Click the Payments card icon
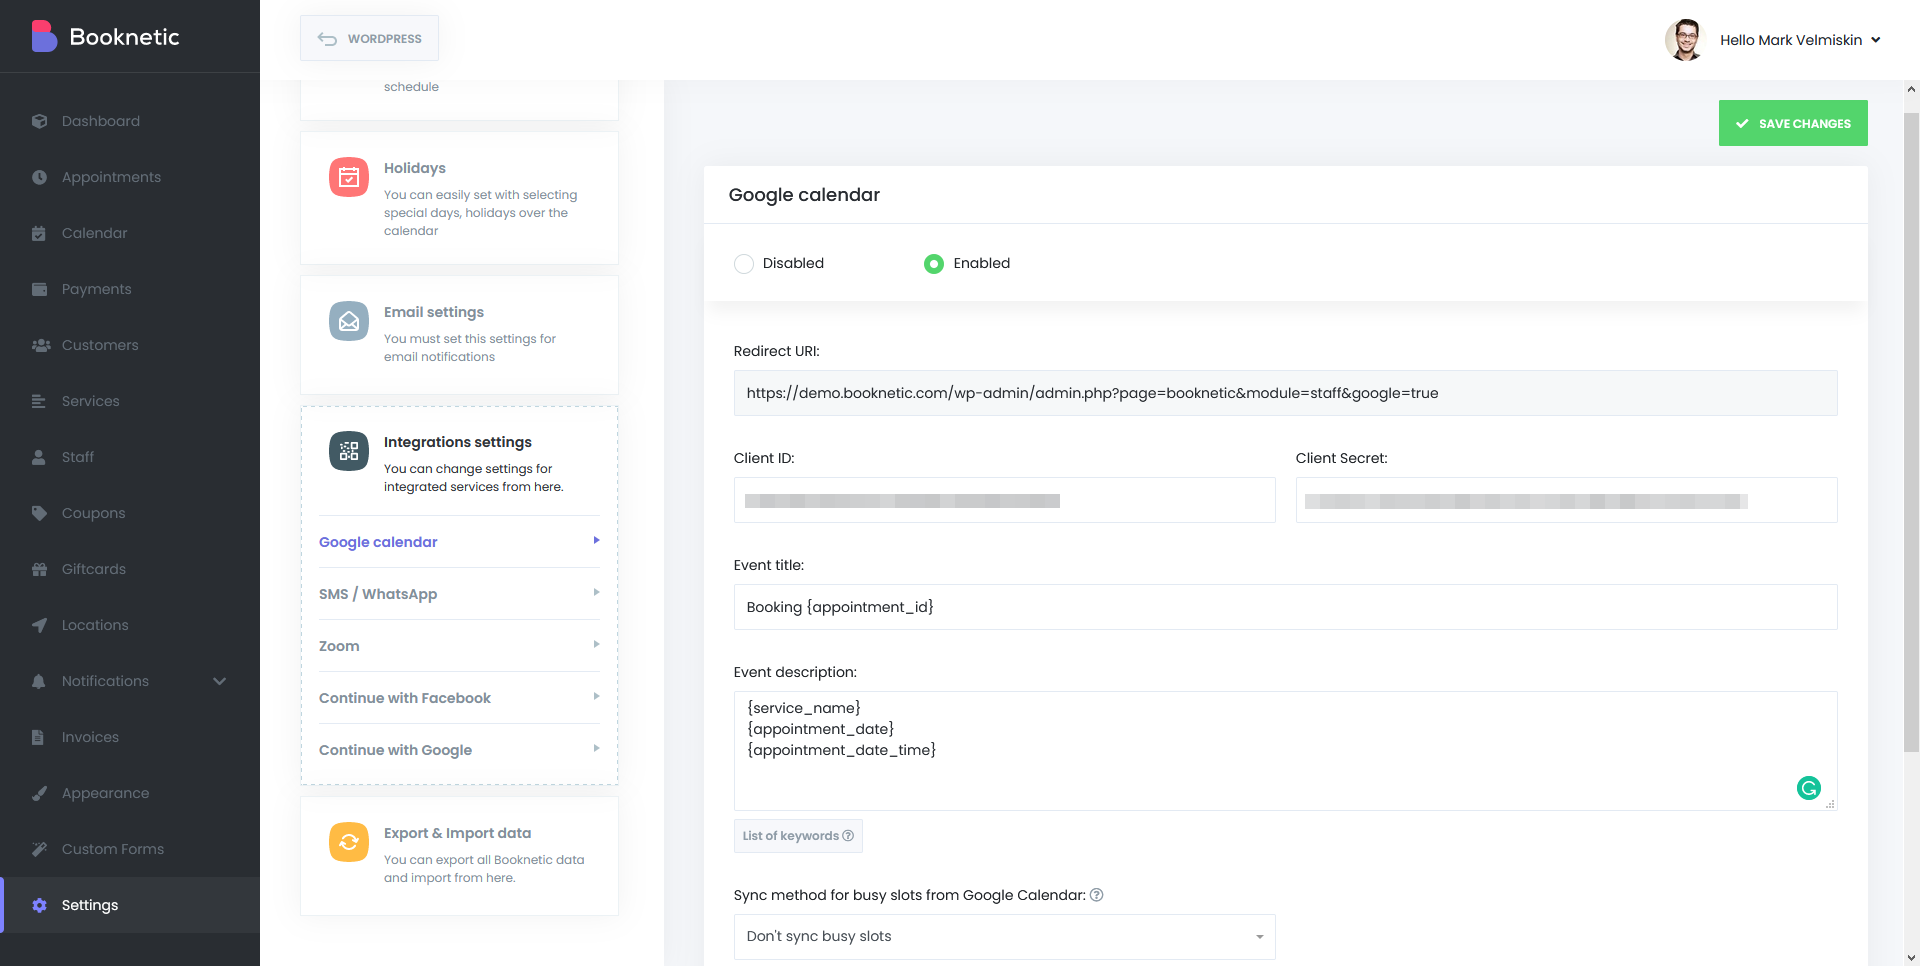Image resolution: width=1920 pixels, height=966 pixels. click(x=39, y=289)
